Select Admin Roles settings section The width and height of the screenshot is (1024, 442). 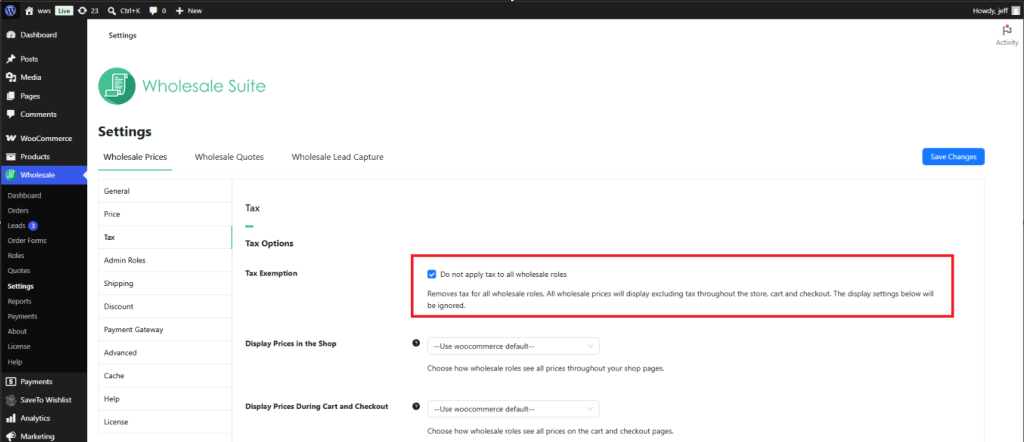pos(165,260)
